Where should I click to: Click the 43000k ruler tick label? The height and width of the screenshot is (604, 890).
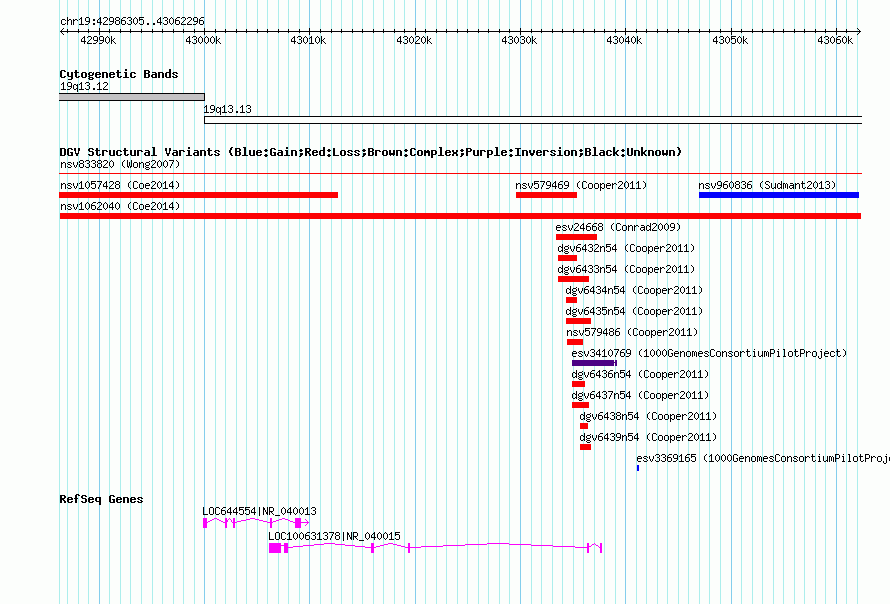click(203, 40)
